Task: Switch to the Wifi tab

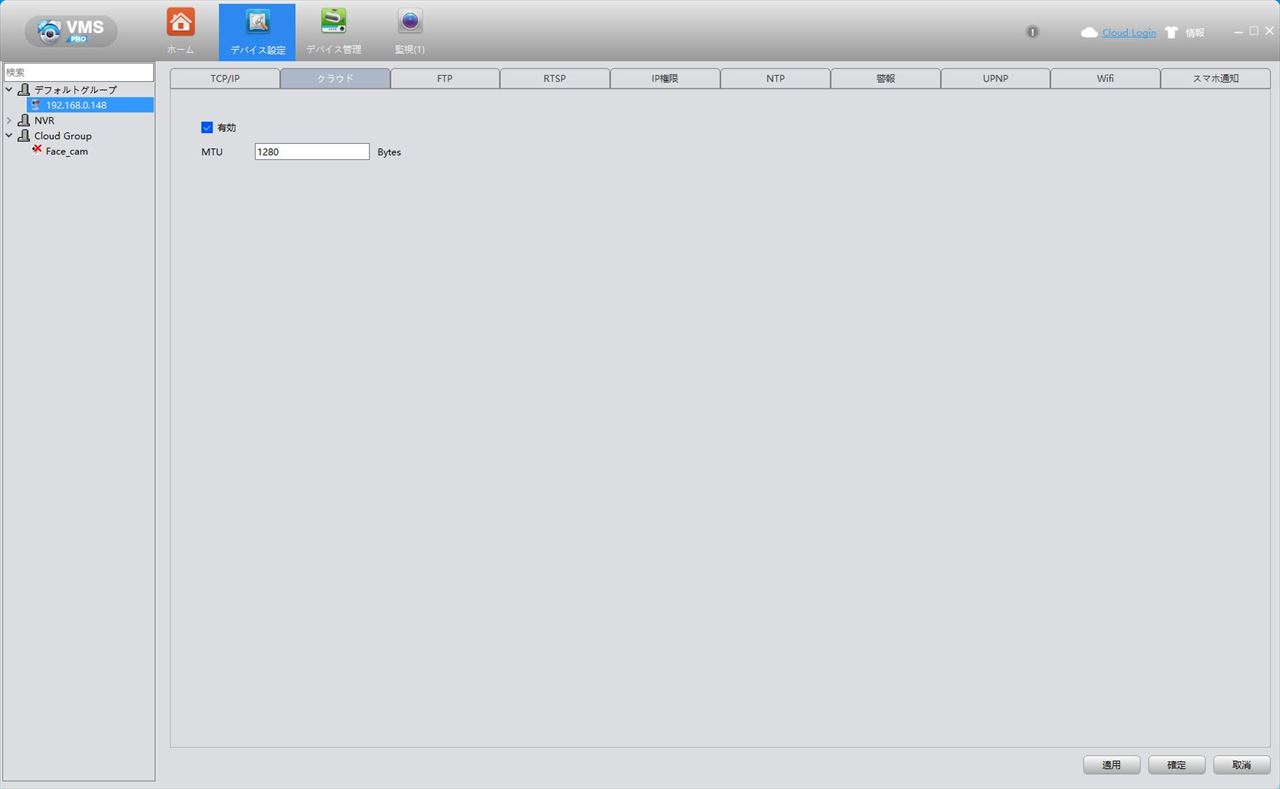Action: pos(1105,78)
